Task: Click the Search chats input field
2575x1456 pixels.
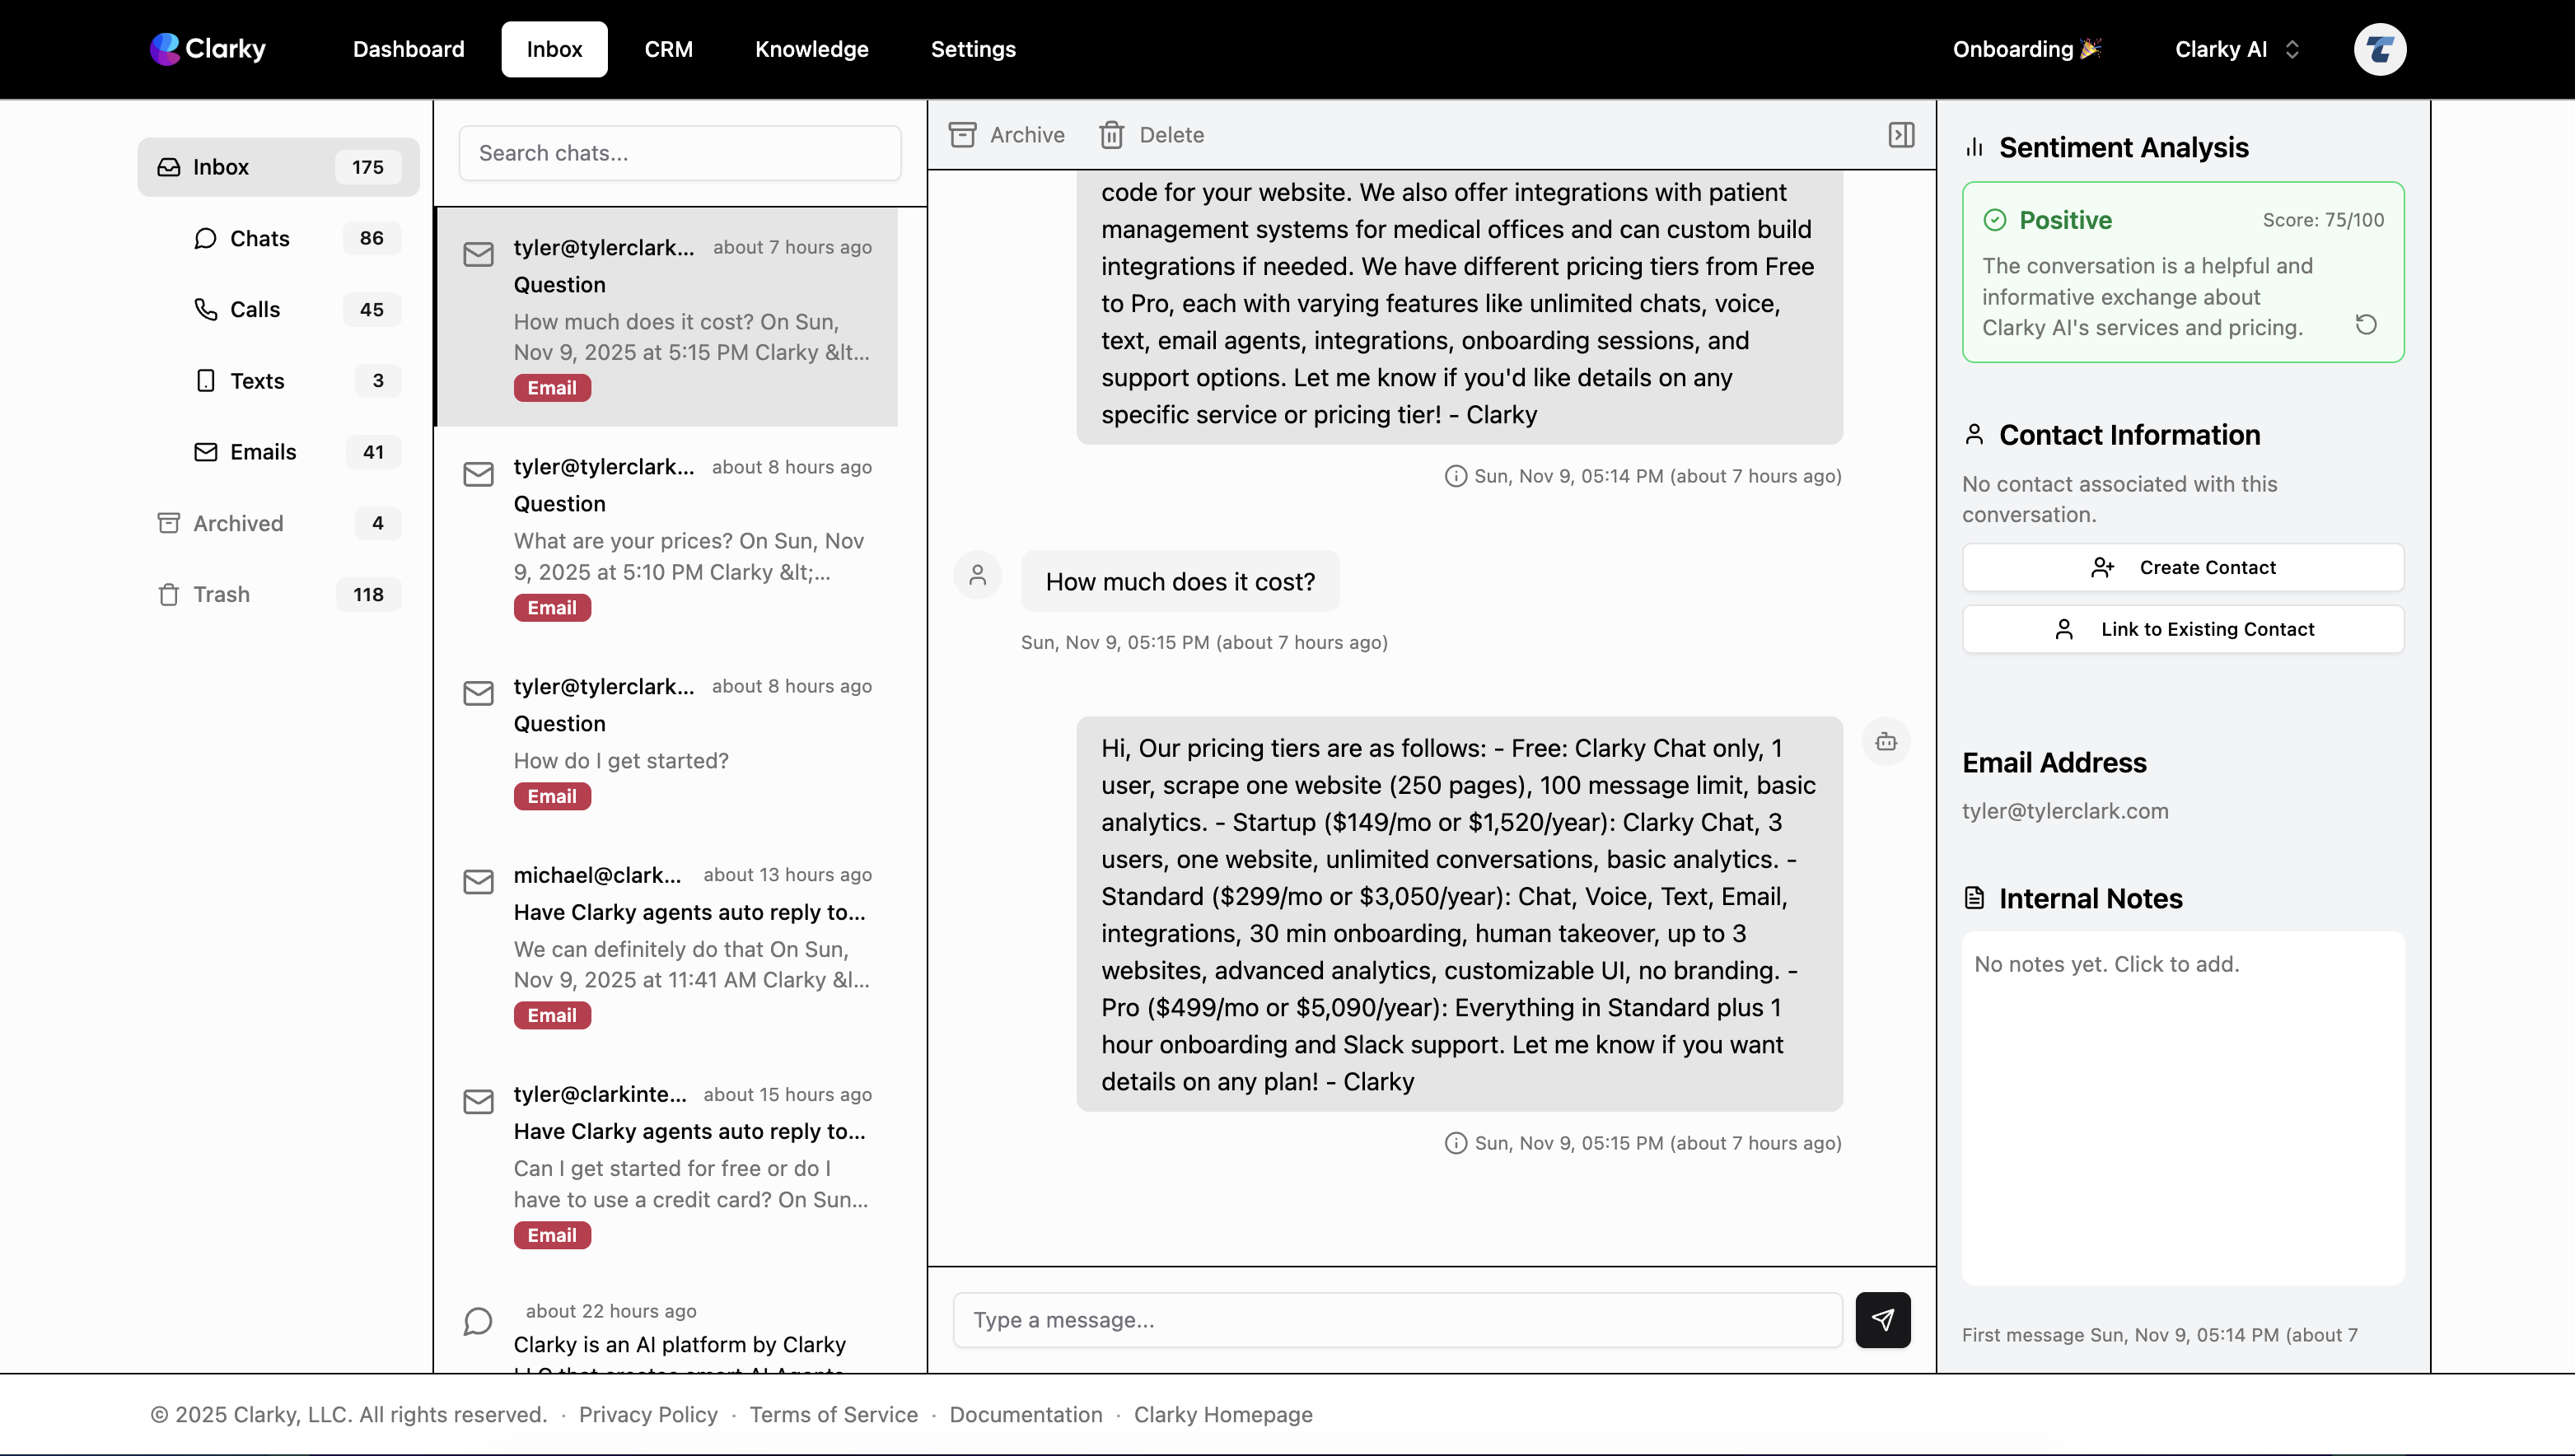Action: pos(680,153)
